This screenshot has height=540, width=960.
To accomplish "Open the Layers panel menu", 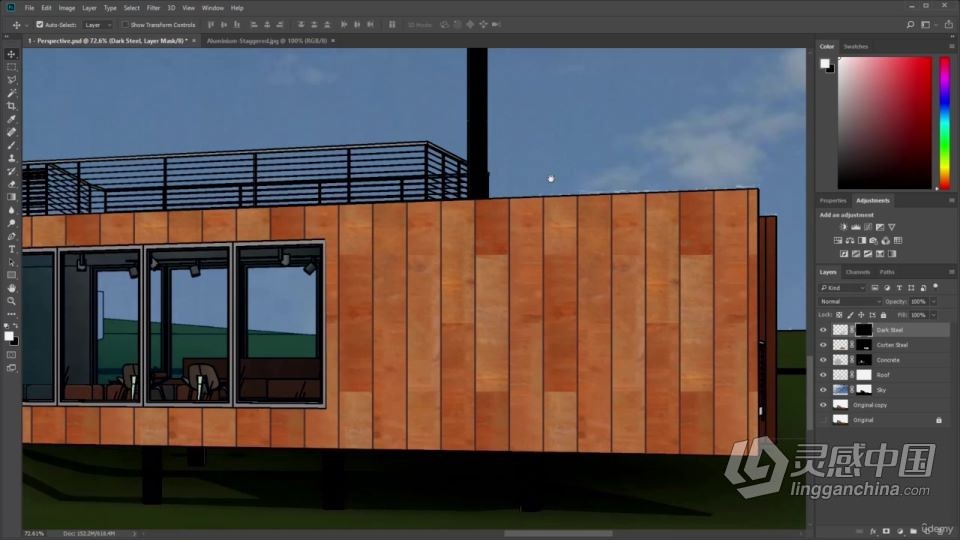I will point(951,272).
